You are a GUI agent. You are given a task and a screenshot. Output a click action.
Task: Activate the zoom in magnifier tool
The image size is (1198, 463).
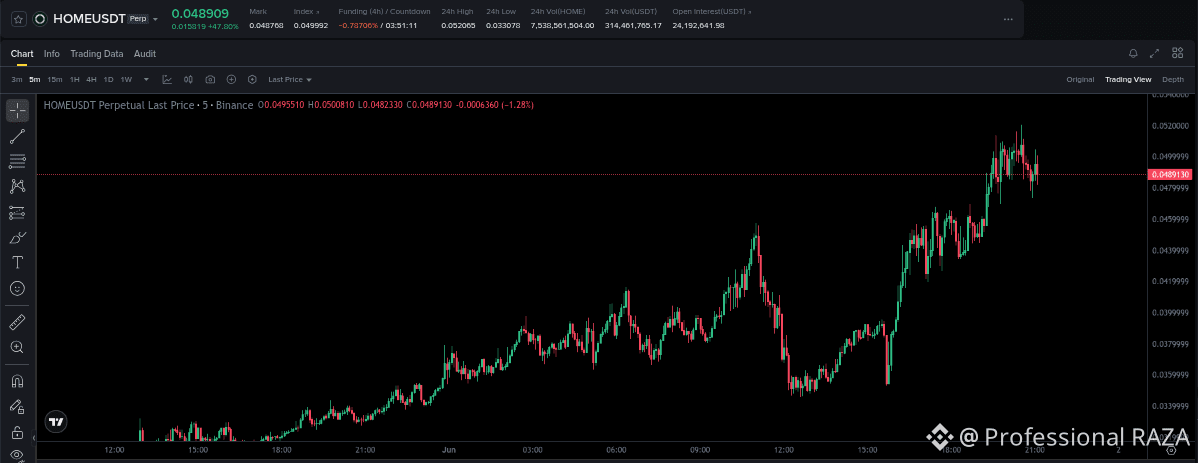(x=18, y=347)
